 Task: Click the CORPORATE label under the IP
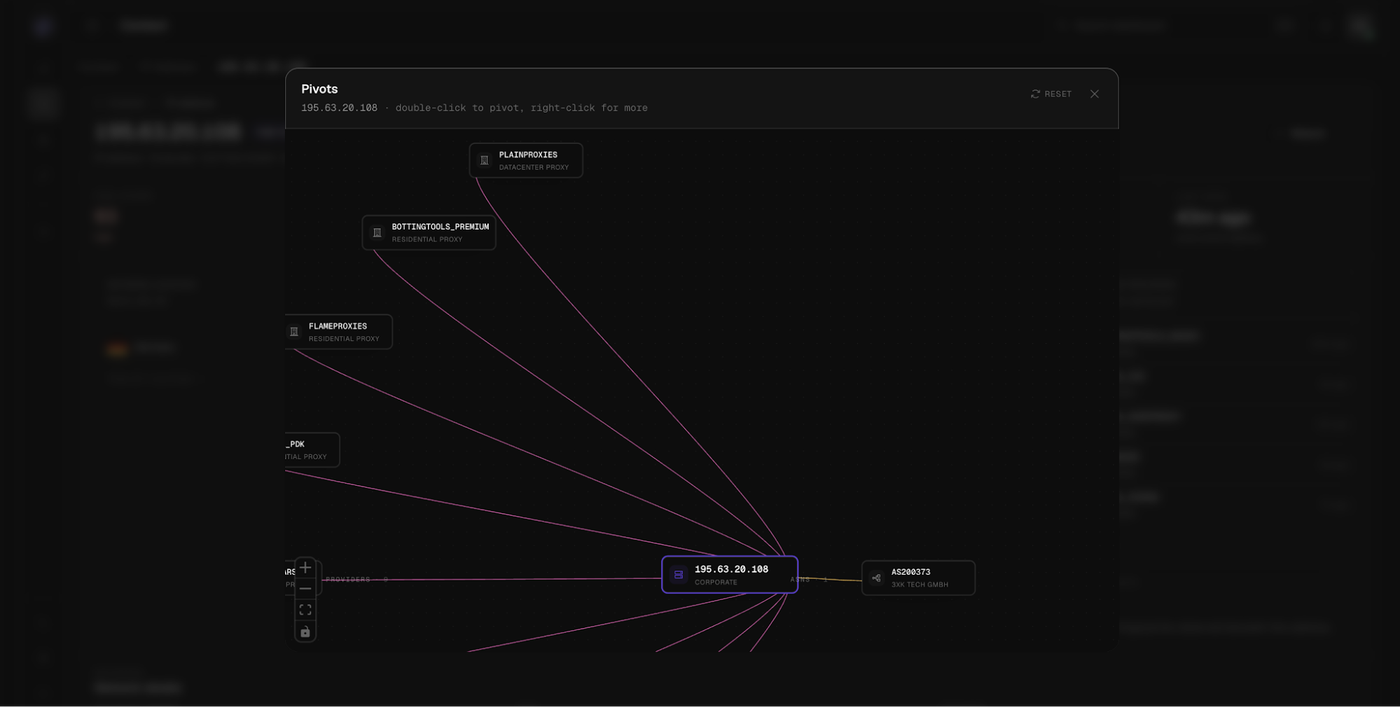[716, 582]
